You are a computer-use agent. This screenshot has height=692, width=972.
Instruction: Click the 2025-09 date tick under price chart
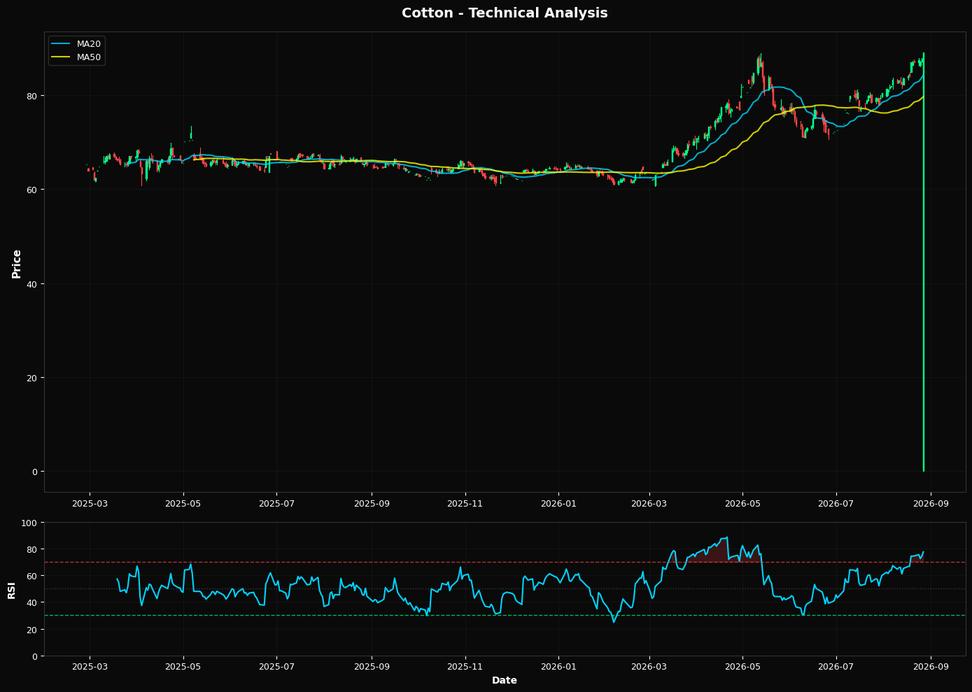[x=372, y=503]
